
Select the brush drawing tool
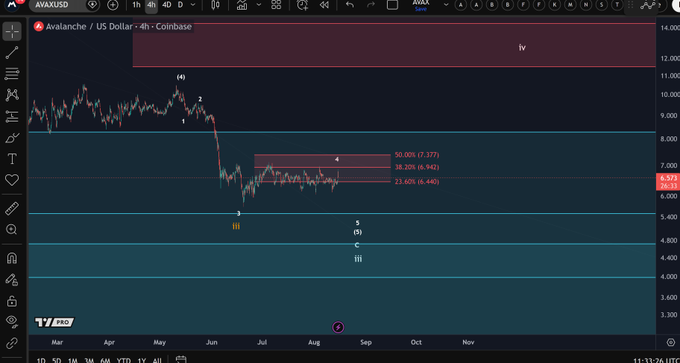[x=12, y=138]
